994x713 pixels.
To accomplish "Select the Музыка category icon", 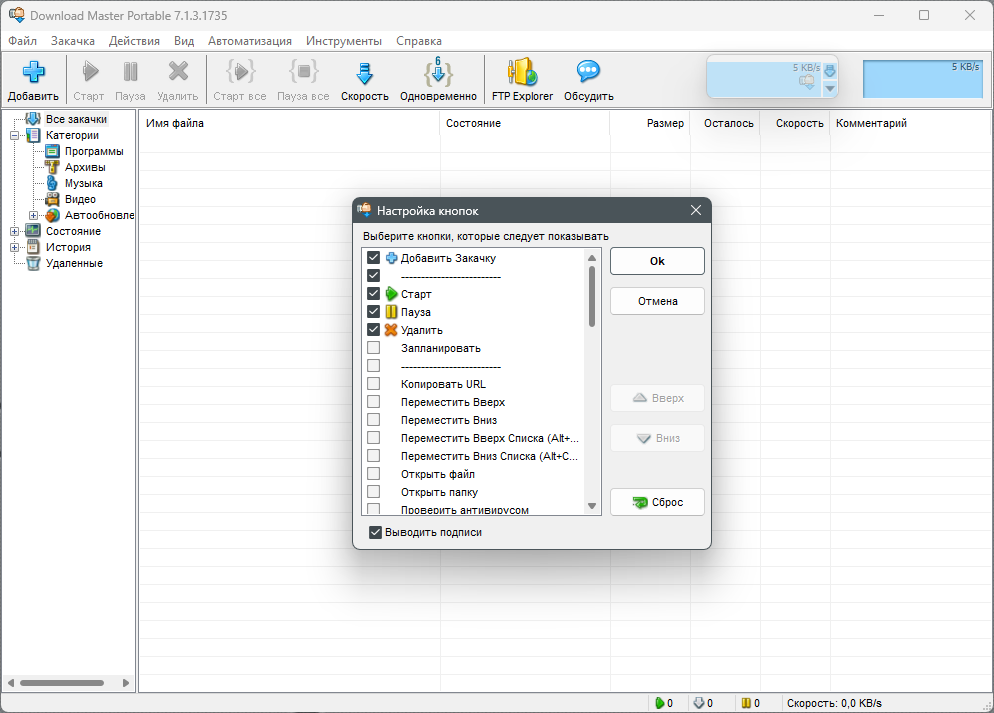I will [x=53, y=183].
